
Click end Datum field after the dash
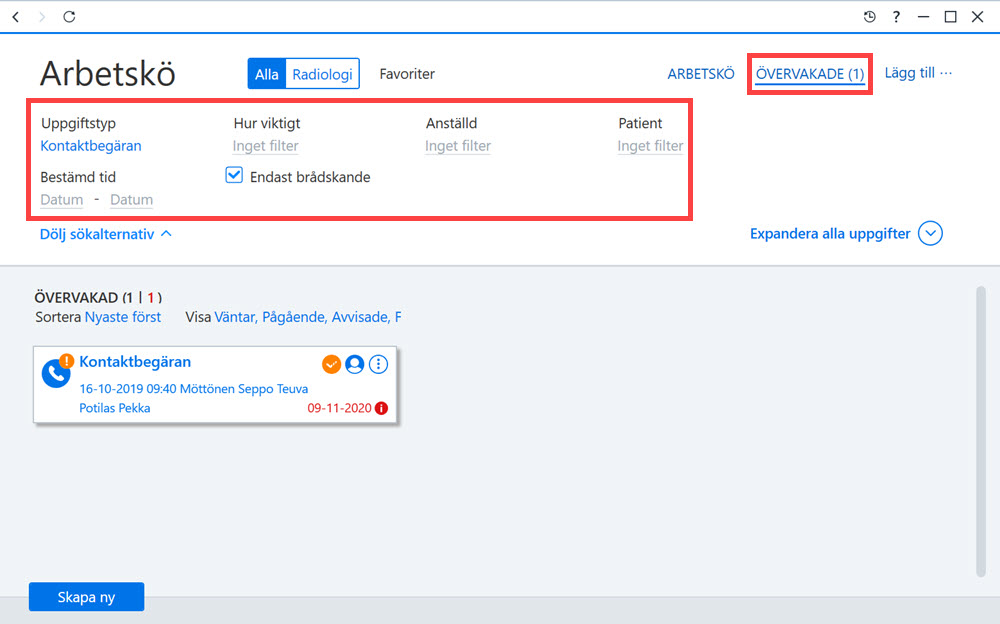131,200
